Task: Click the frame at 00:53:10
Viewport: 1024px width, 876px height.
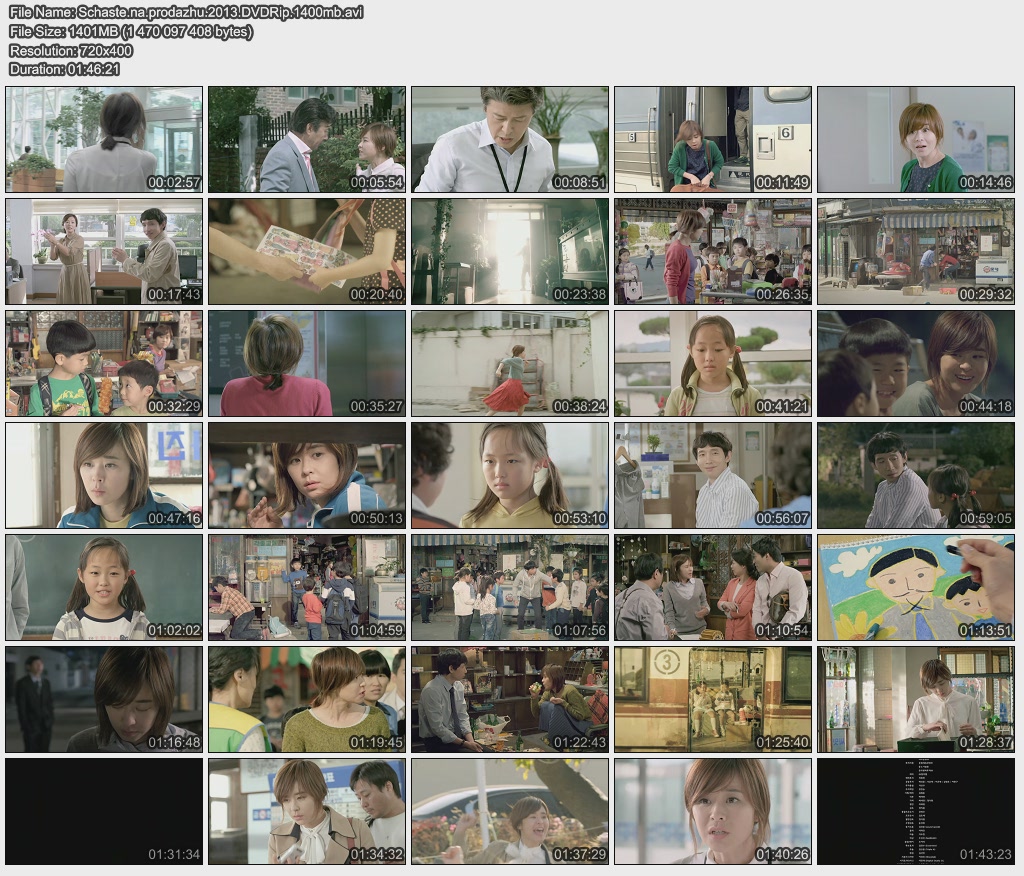Action: 510,475
